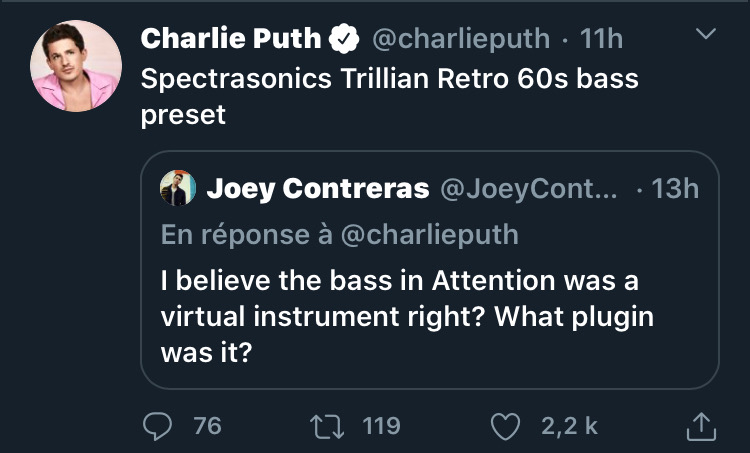The image size is (750, 453).
Task: Open Joey Contreras' small avatar
Action: click(177, 188)
